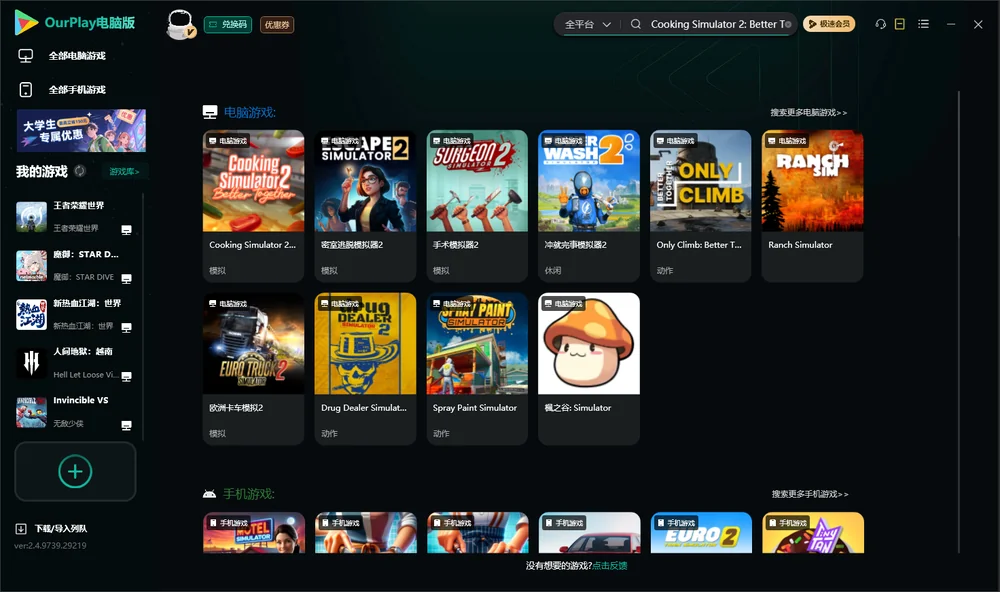Minimize the OurPlay window

click(951, 24)
